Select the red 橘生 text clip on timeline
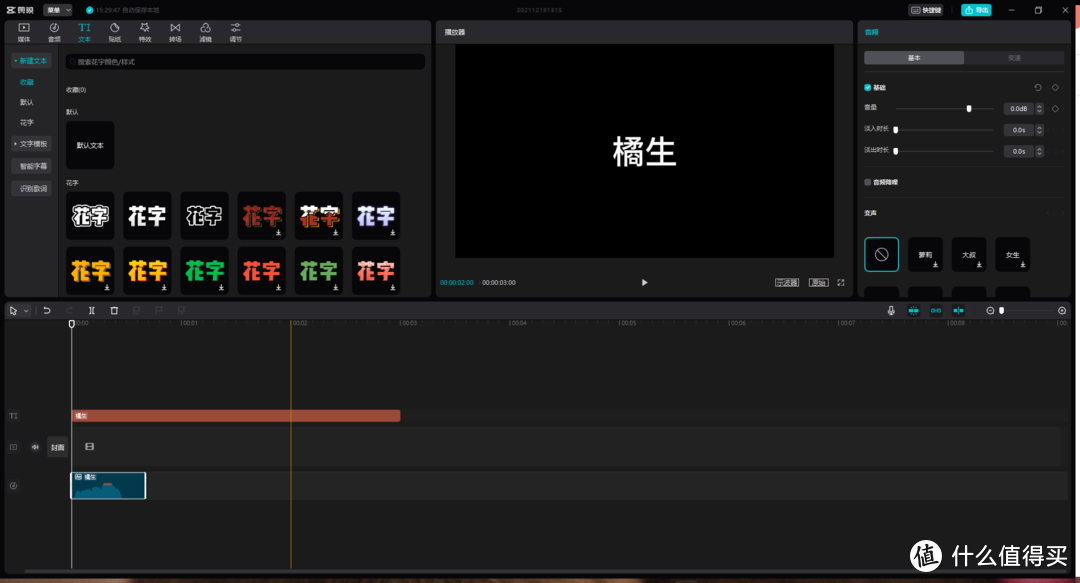 tap(236, 416)
